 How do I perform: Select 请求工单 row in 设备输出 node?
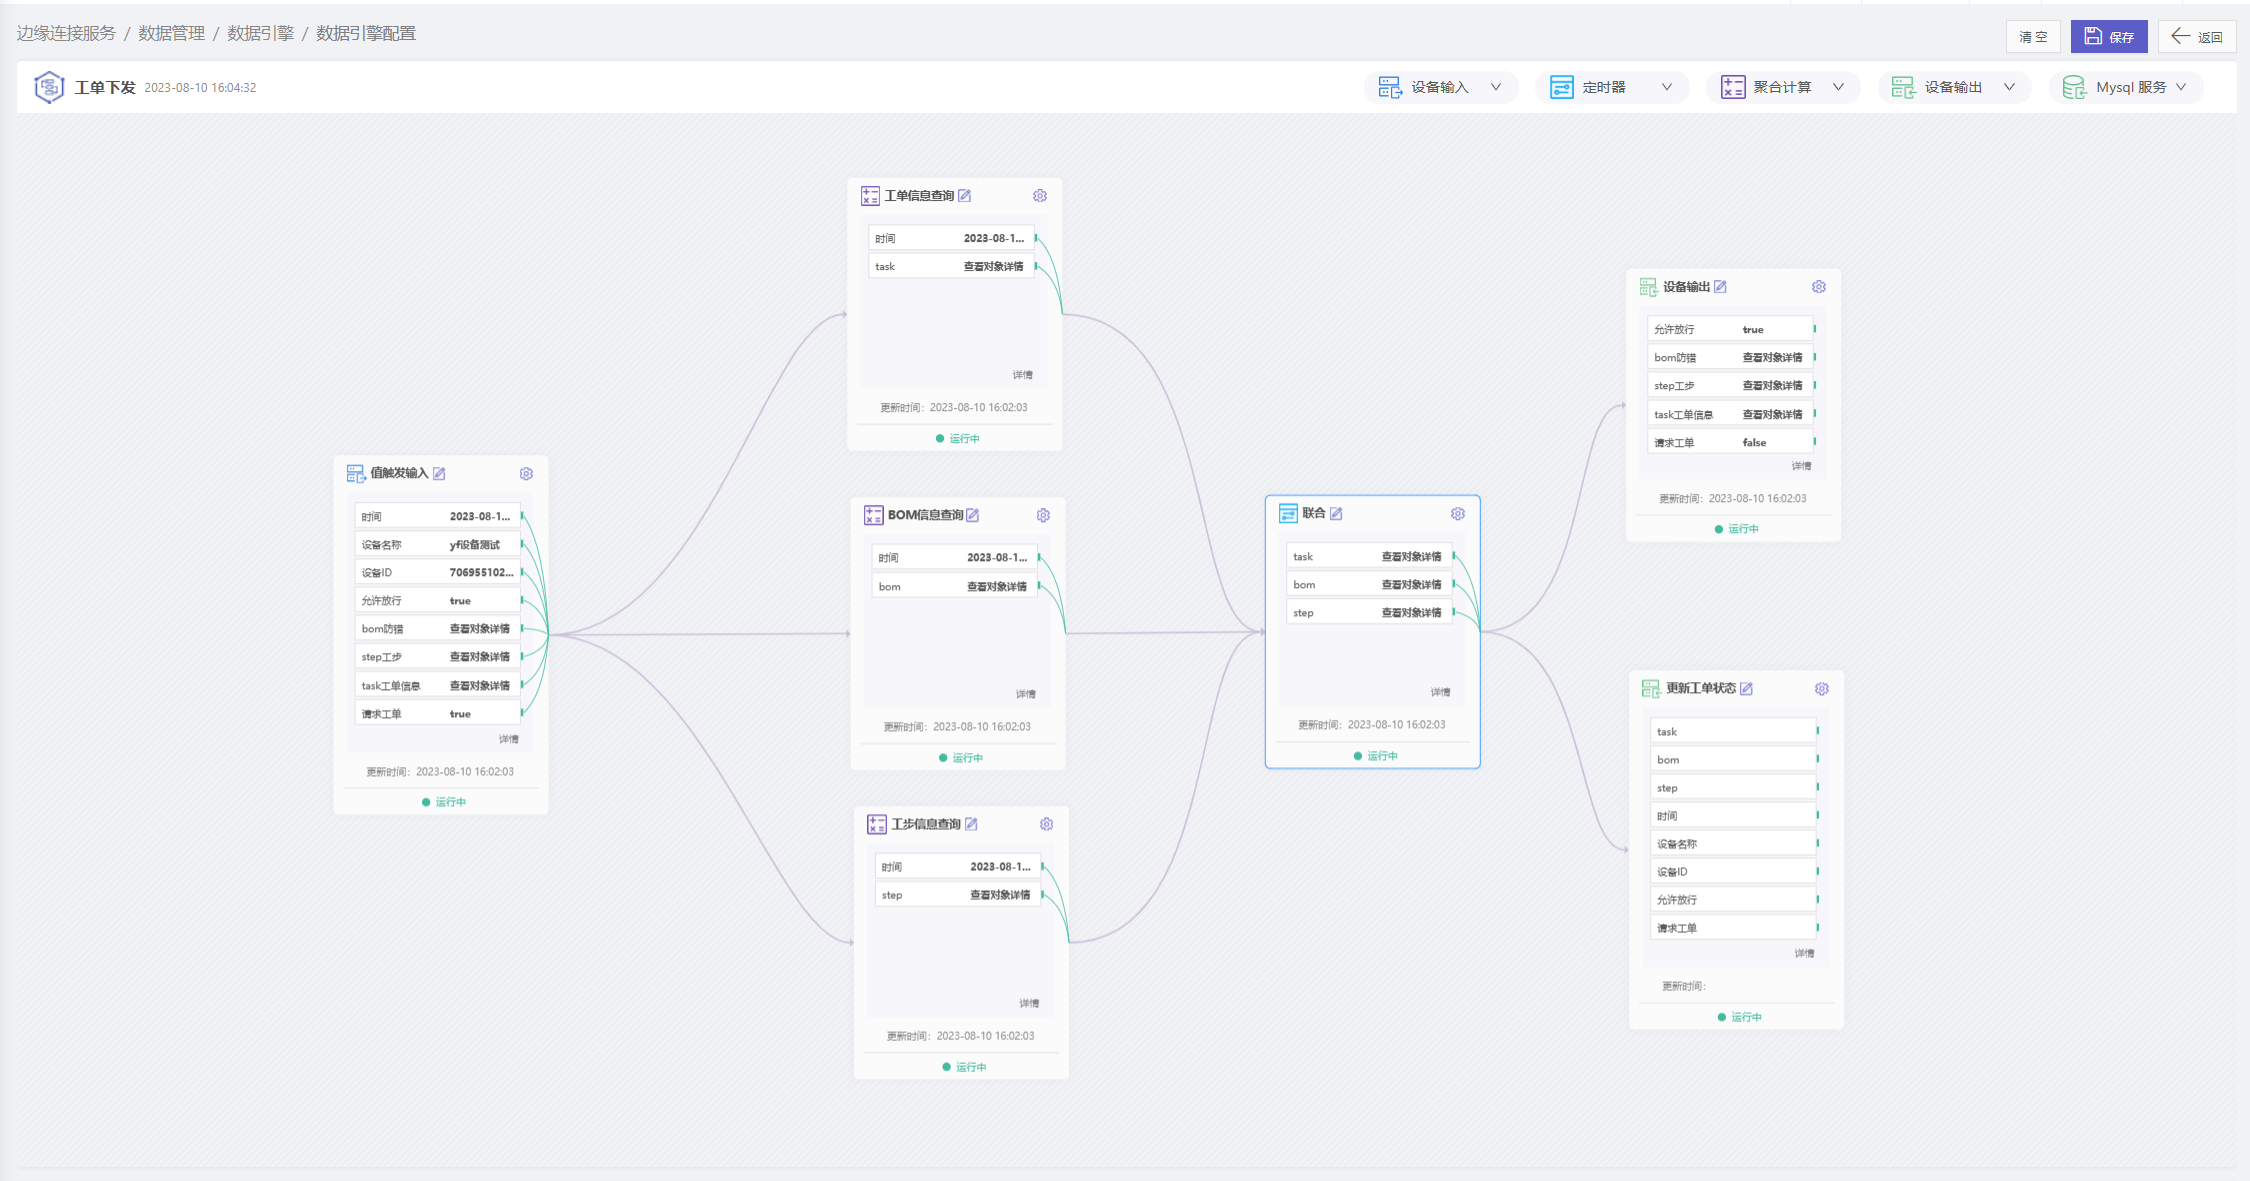[1731, 442]
